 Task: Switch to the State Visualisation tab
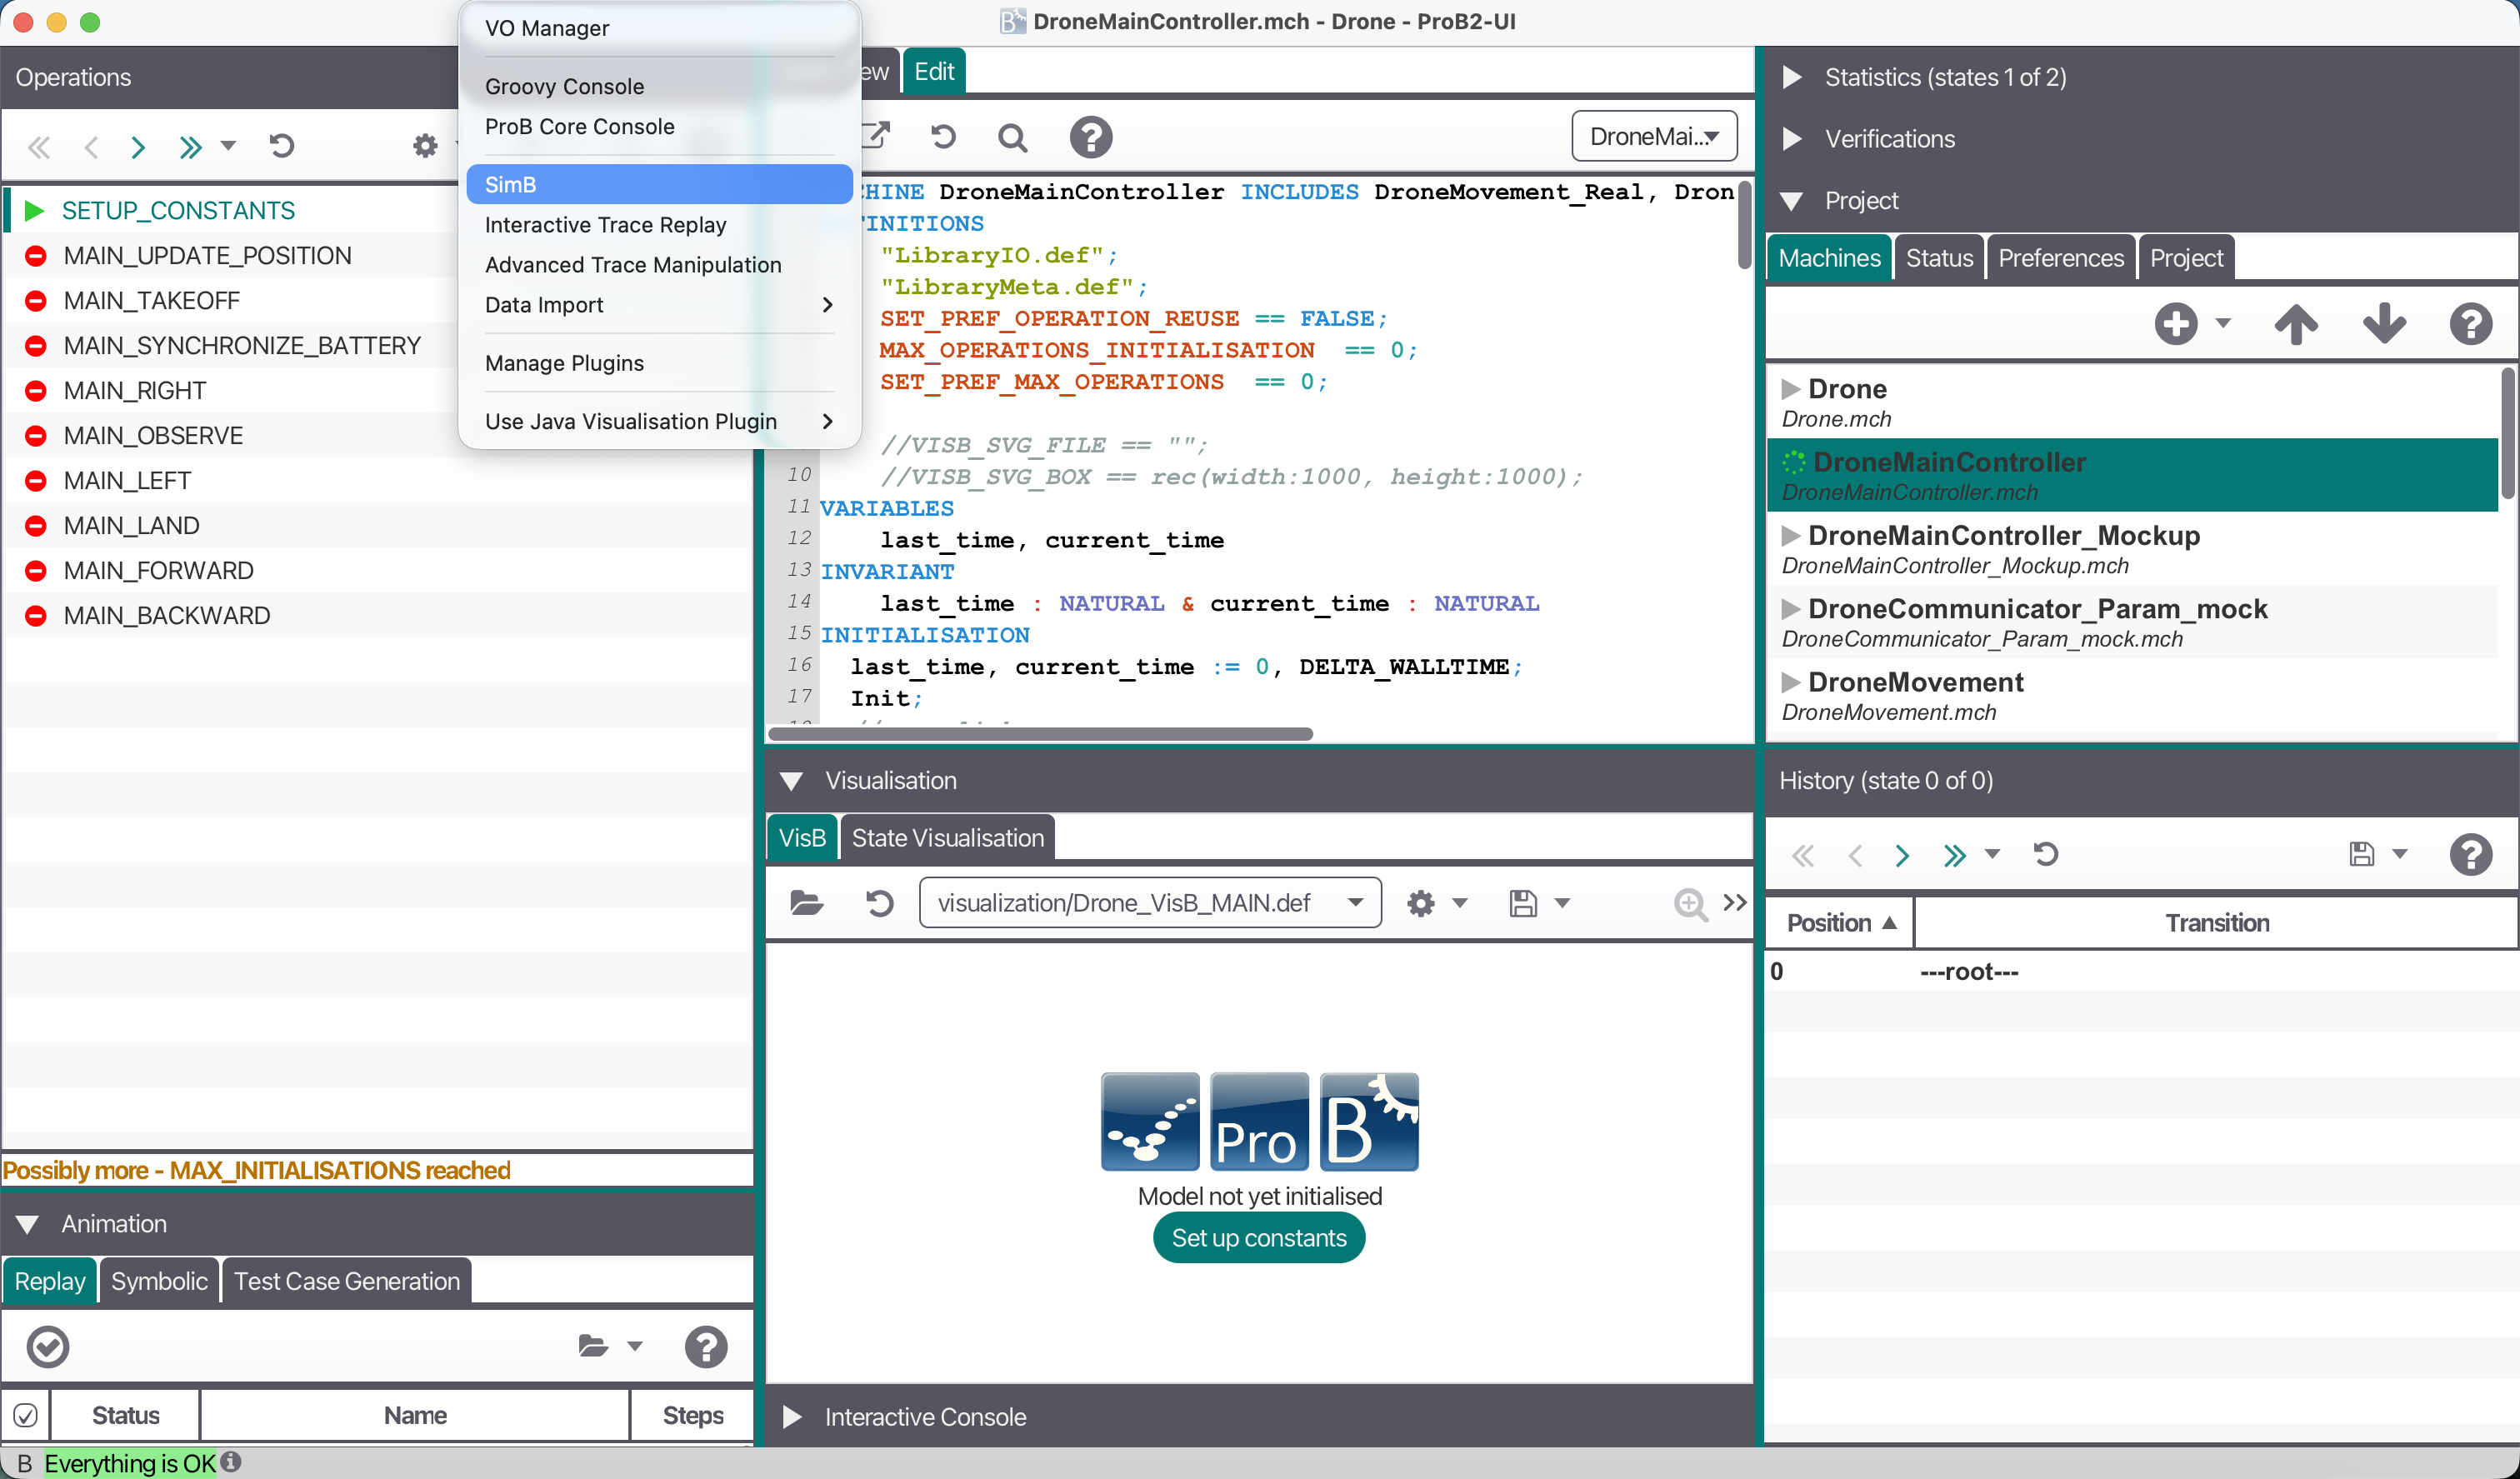pos(947,838)
